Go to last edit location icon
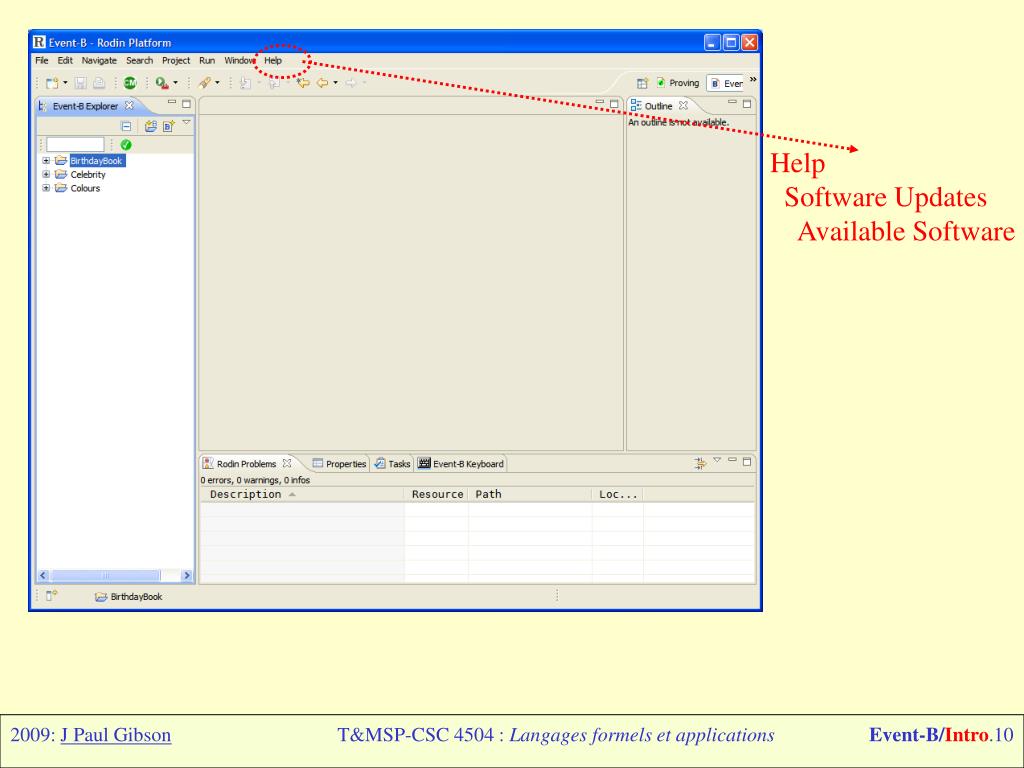Image resolution: width=1024 pixels, height=768 pixels. click(303, 83)
